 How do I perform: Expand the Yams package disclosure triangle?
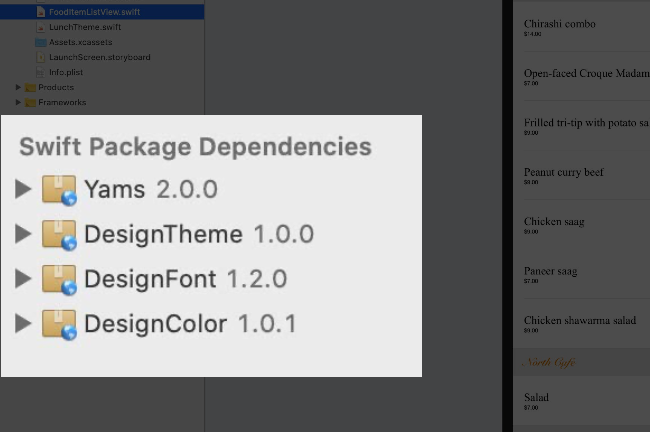[23, 189]
